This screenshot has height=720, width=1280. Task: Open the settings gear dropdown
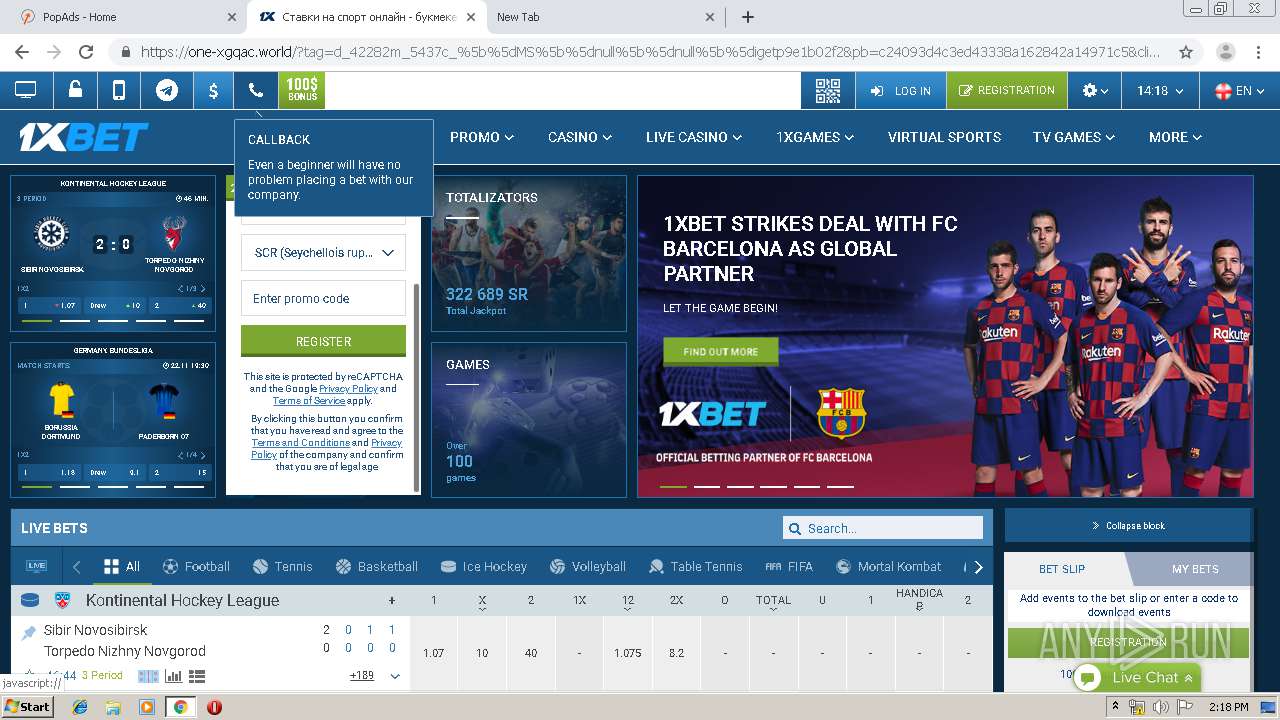[1095, 91]
